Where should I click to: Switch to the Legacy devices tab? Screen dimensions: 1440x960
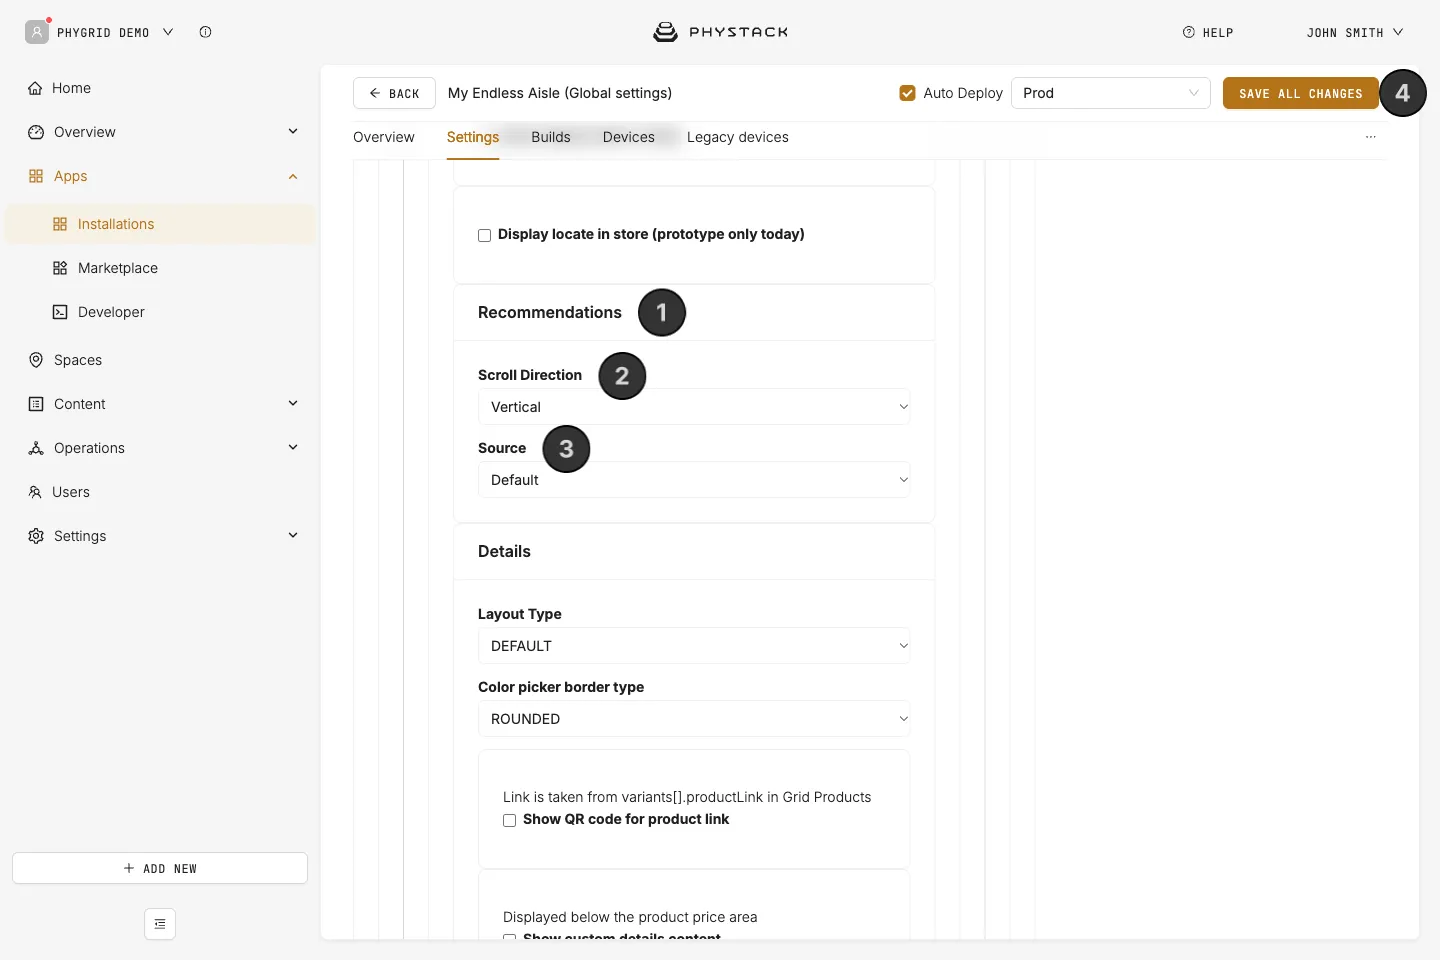[x=738, y=137]
